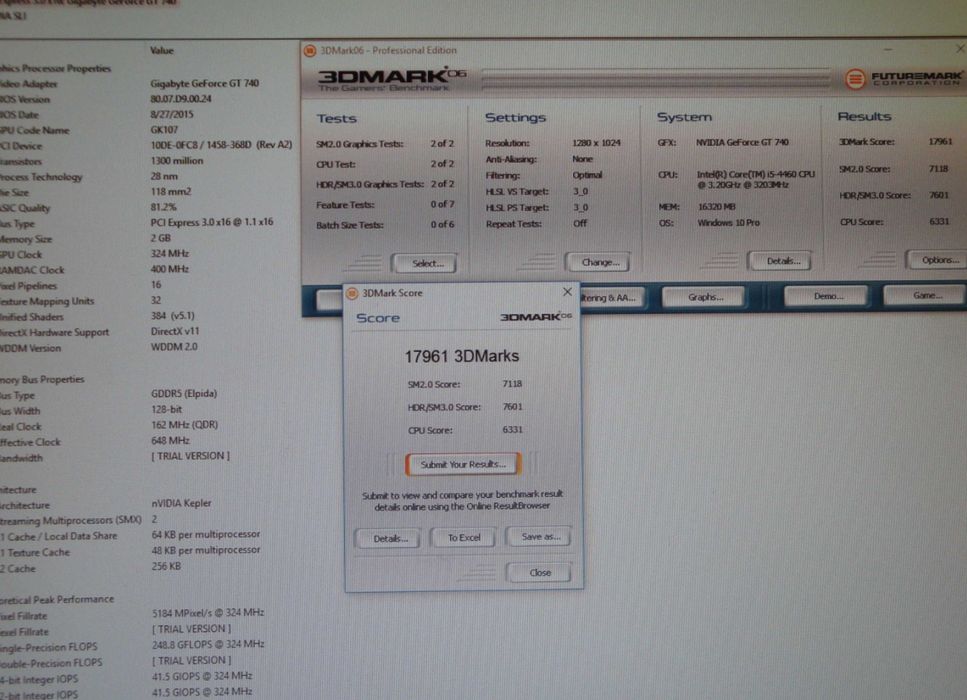Select the '28 nm' process technology value
The image size is (967, 700).
tap(163, 176)
